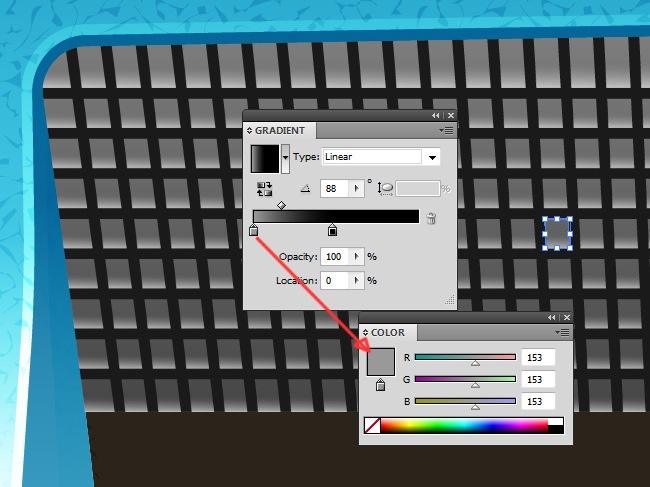Click the Opacity field showing 100
This screenshot has height=487, width=650.
335,257
